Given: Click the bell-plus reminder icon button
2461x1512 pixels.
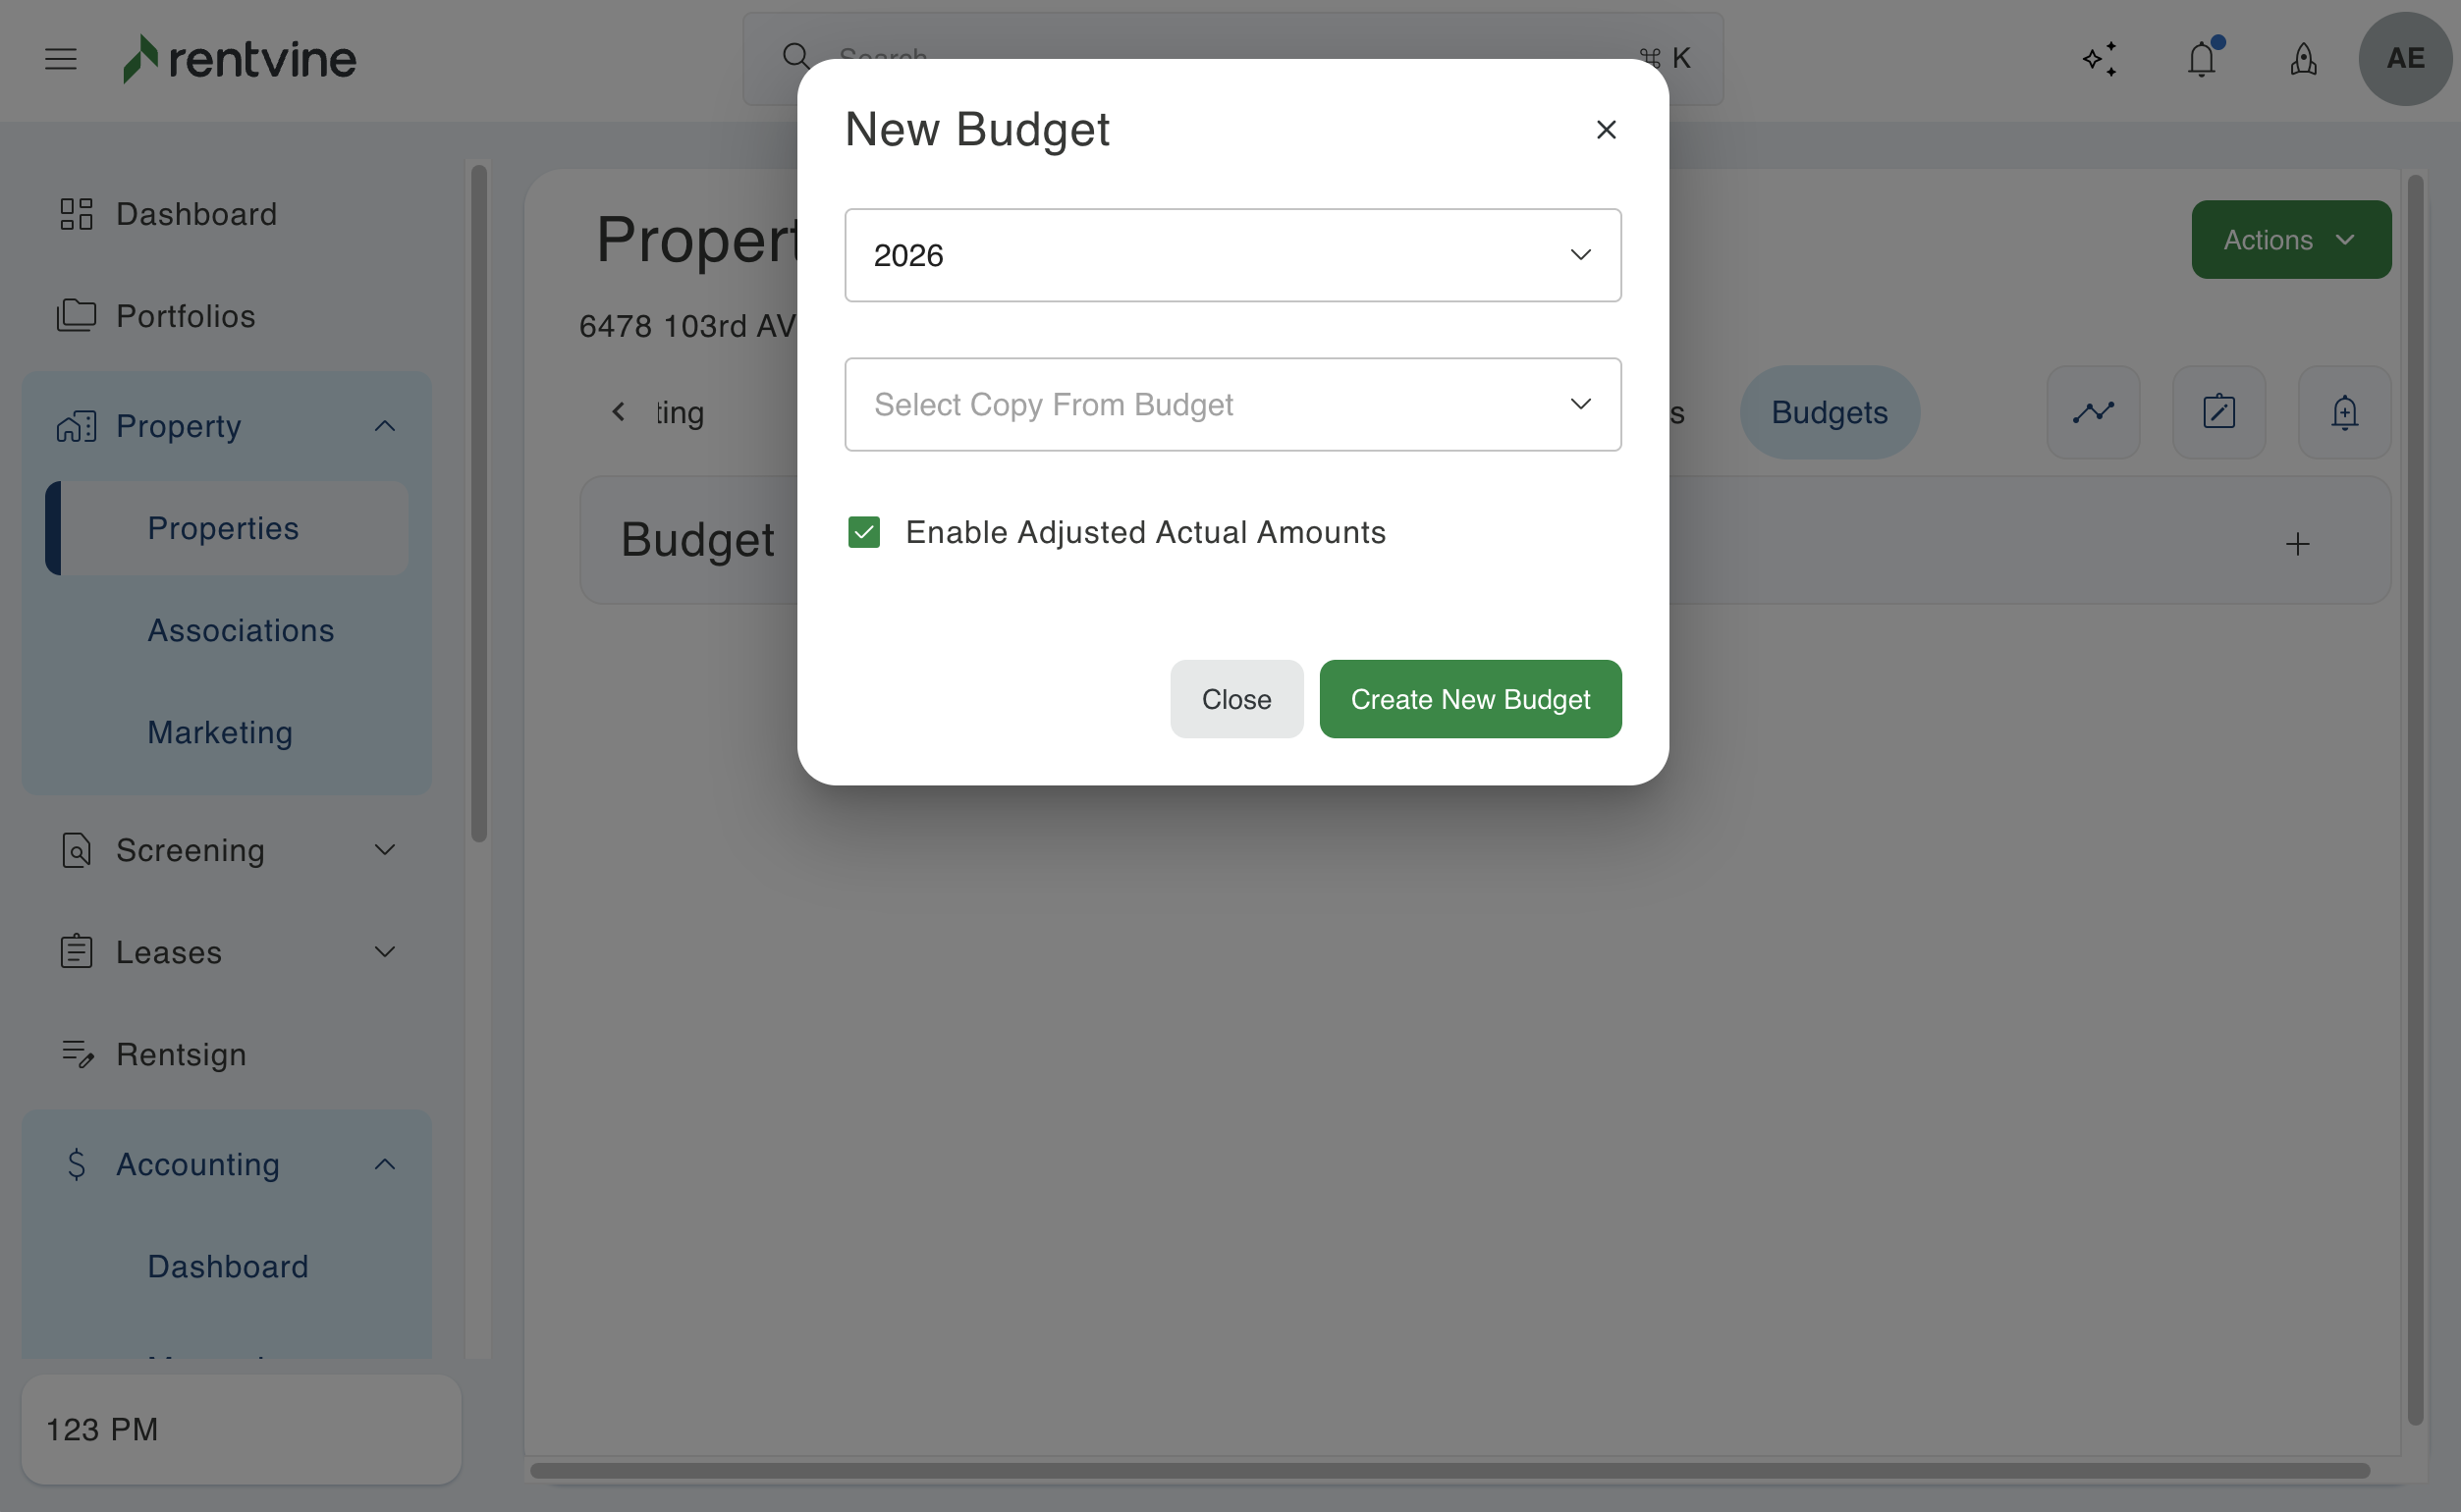Looking at the screenshot, I should pyautogui.click(x=2344, y=412).
